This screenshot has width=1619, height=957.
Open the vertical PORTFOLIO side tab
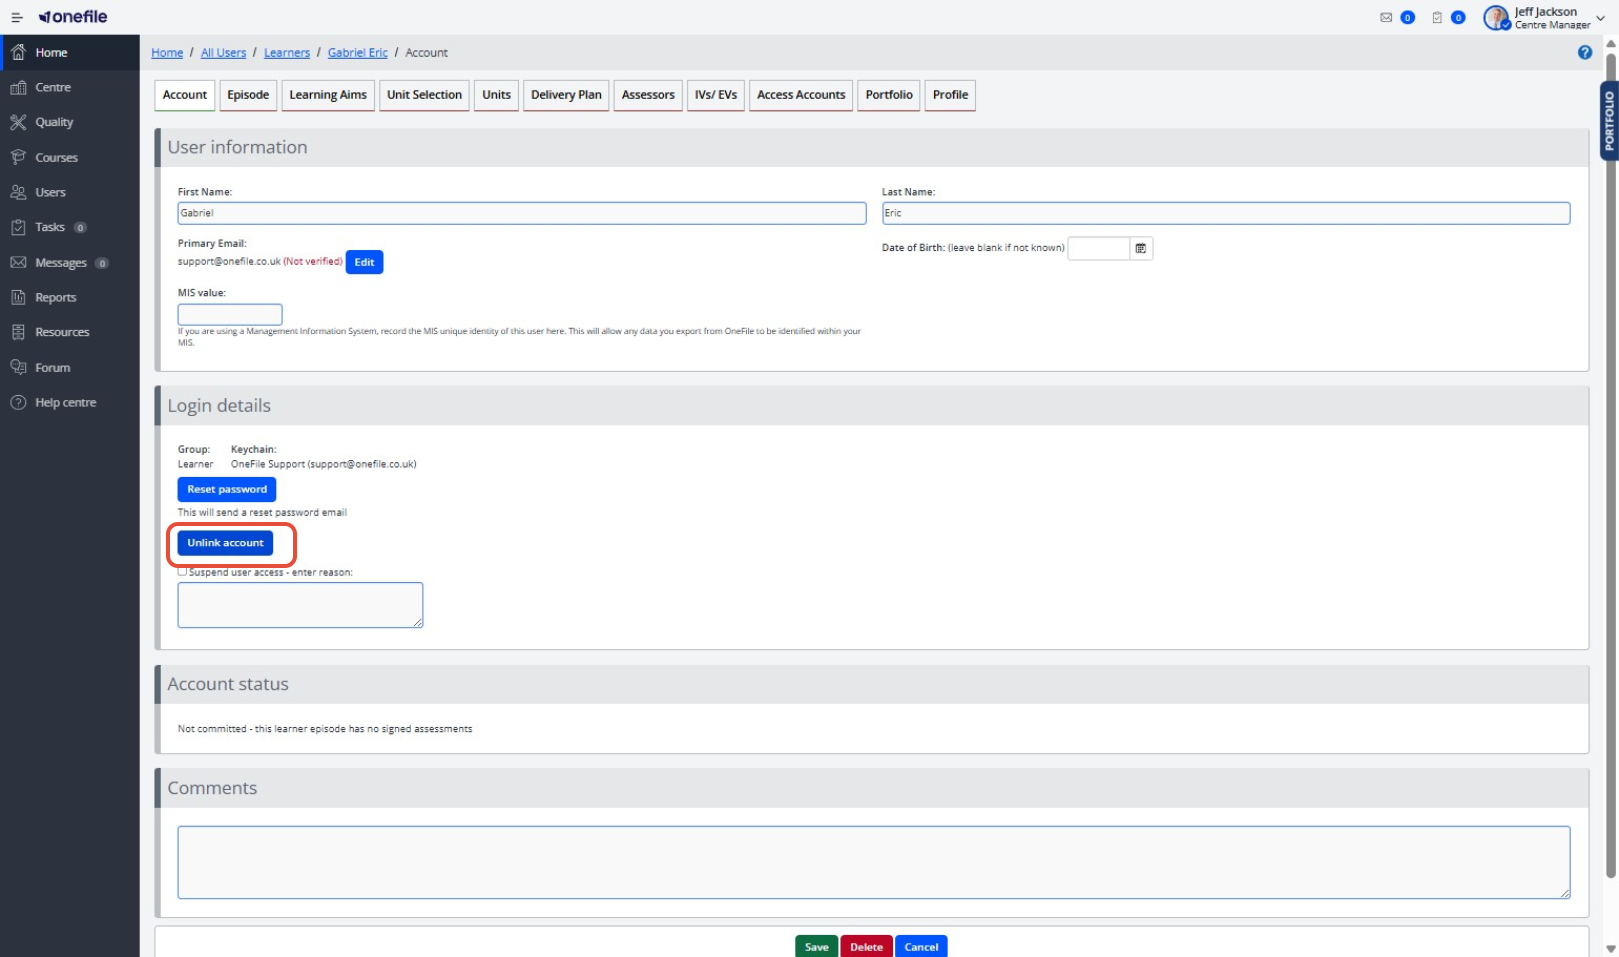pyautogui.click(x=1608, y=121)
